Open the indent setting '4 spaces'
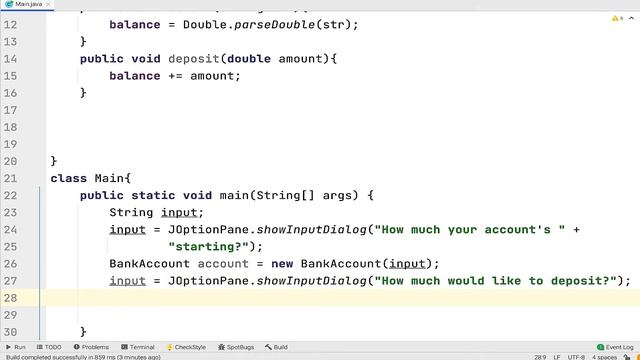 click(x=604, y=357)
